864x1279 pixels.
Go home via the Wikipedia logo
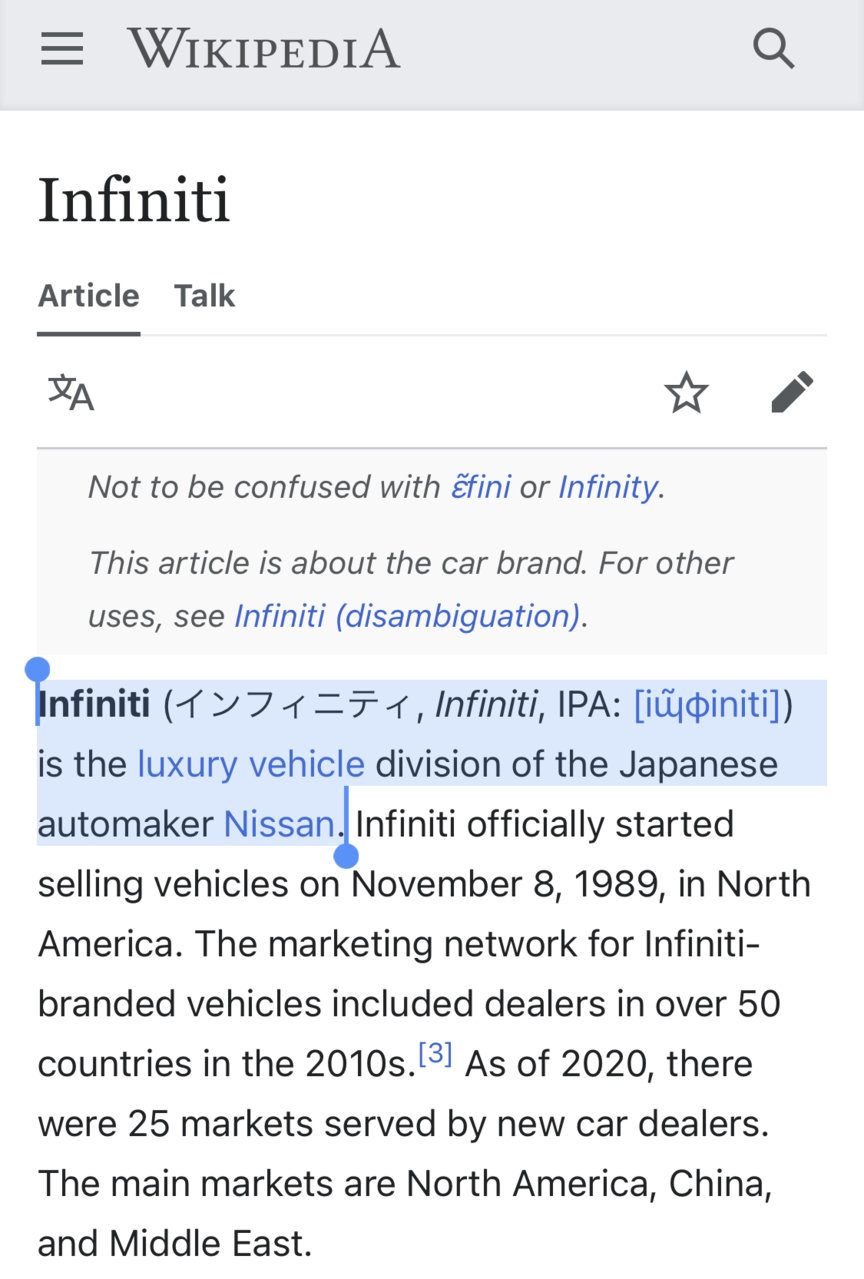point(264,48)
